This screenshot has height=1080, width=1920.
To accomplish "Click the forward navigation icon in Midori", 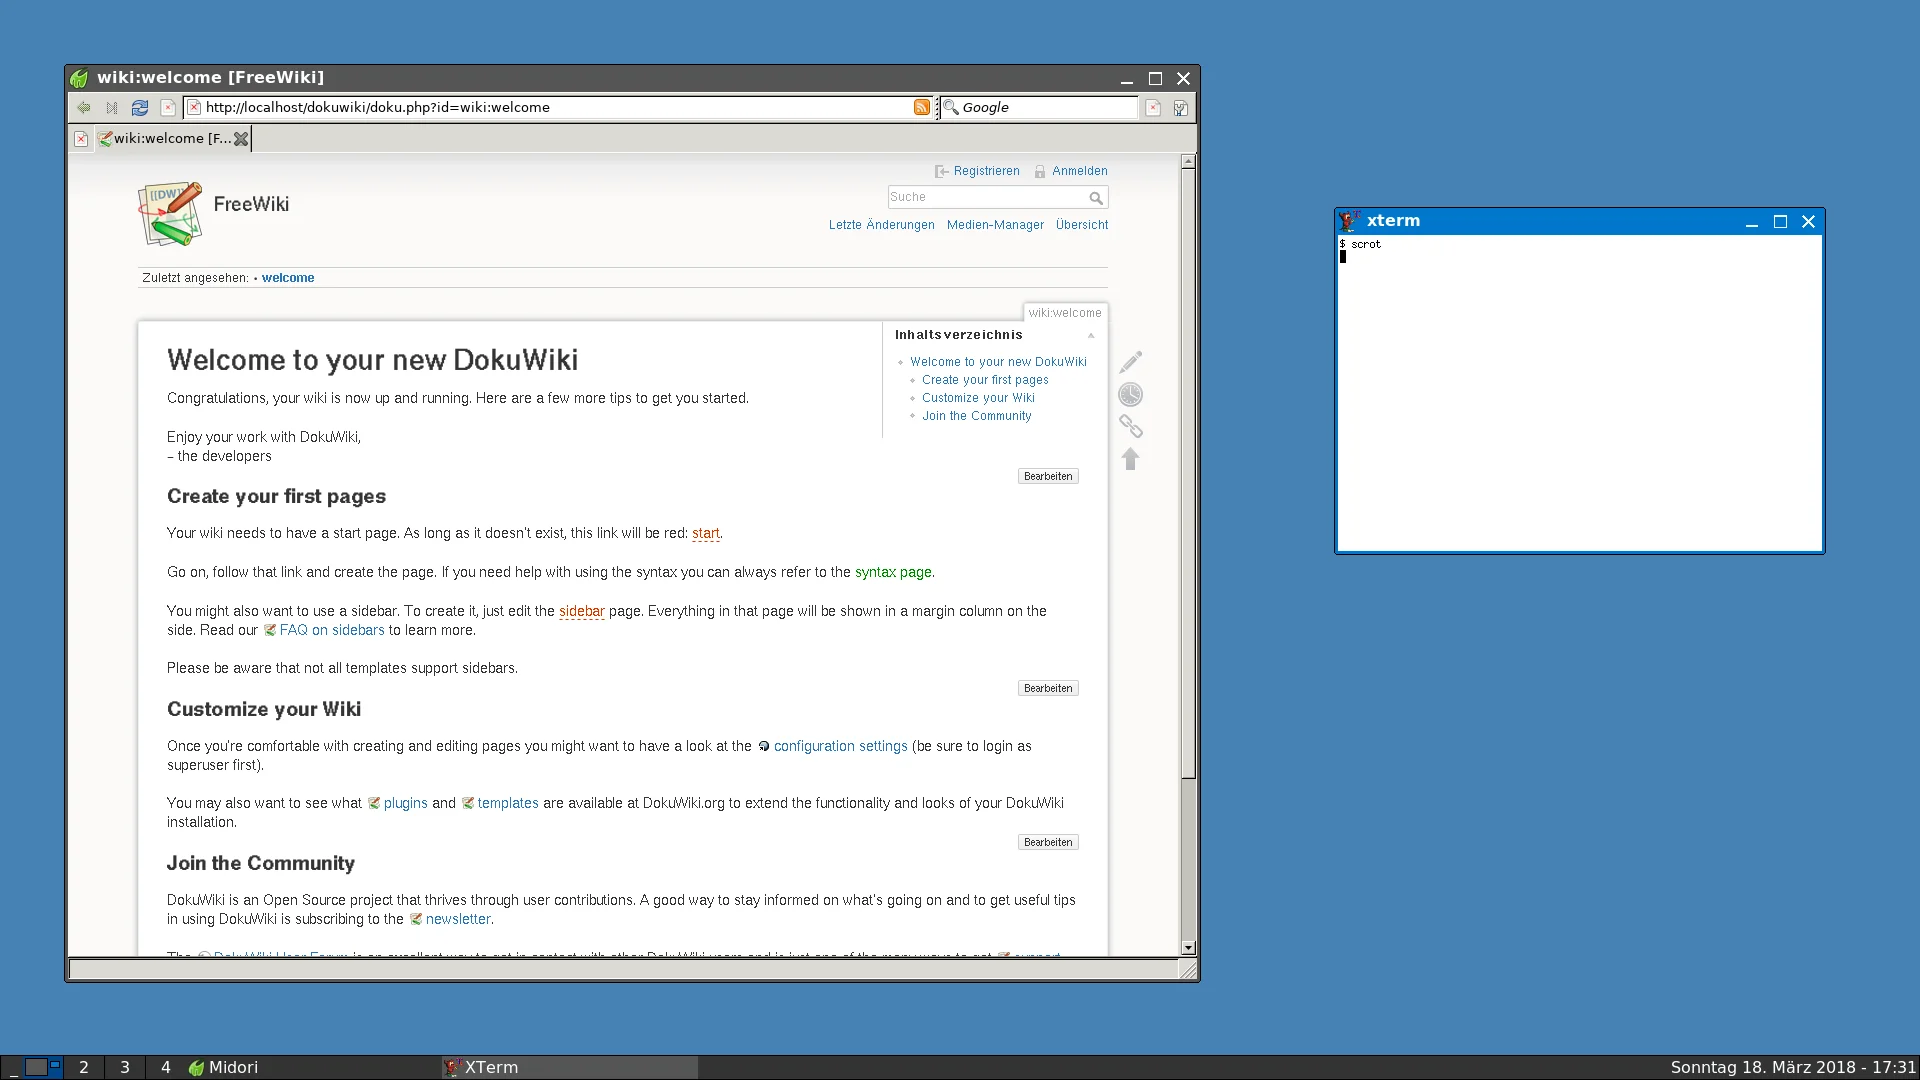I will (112, 108).
